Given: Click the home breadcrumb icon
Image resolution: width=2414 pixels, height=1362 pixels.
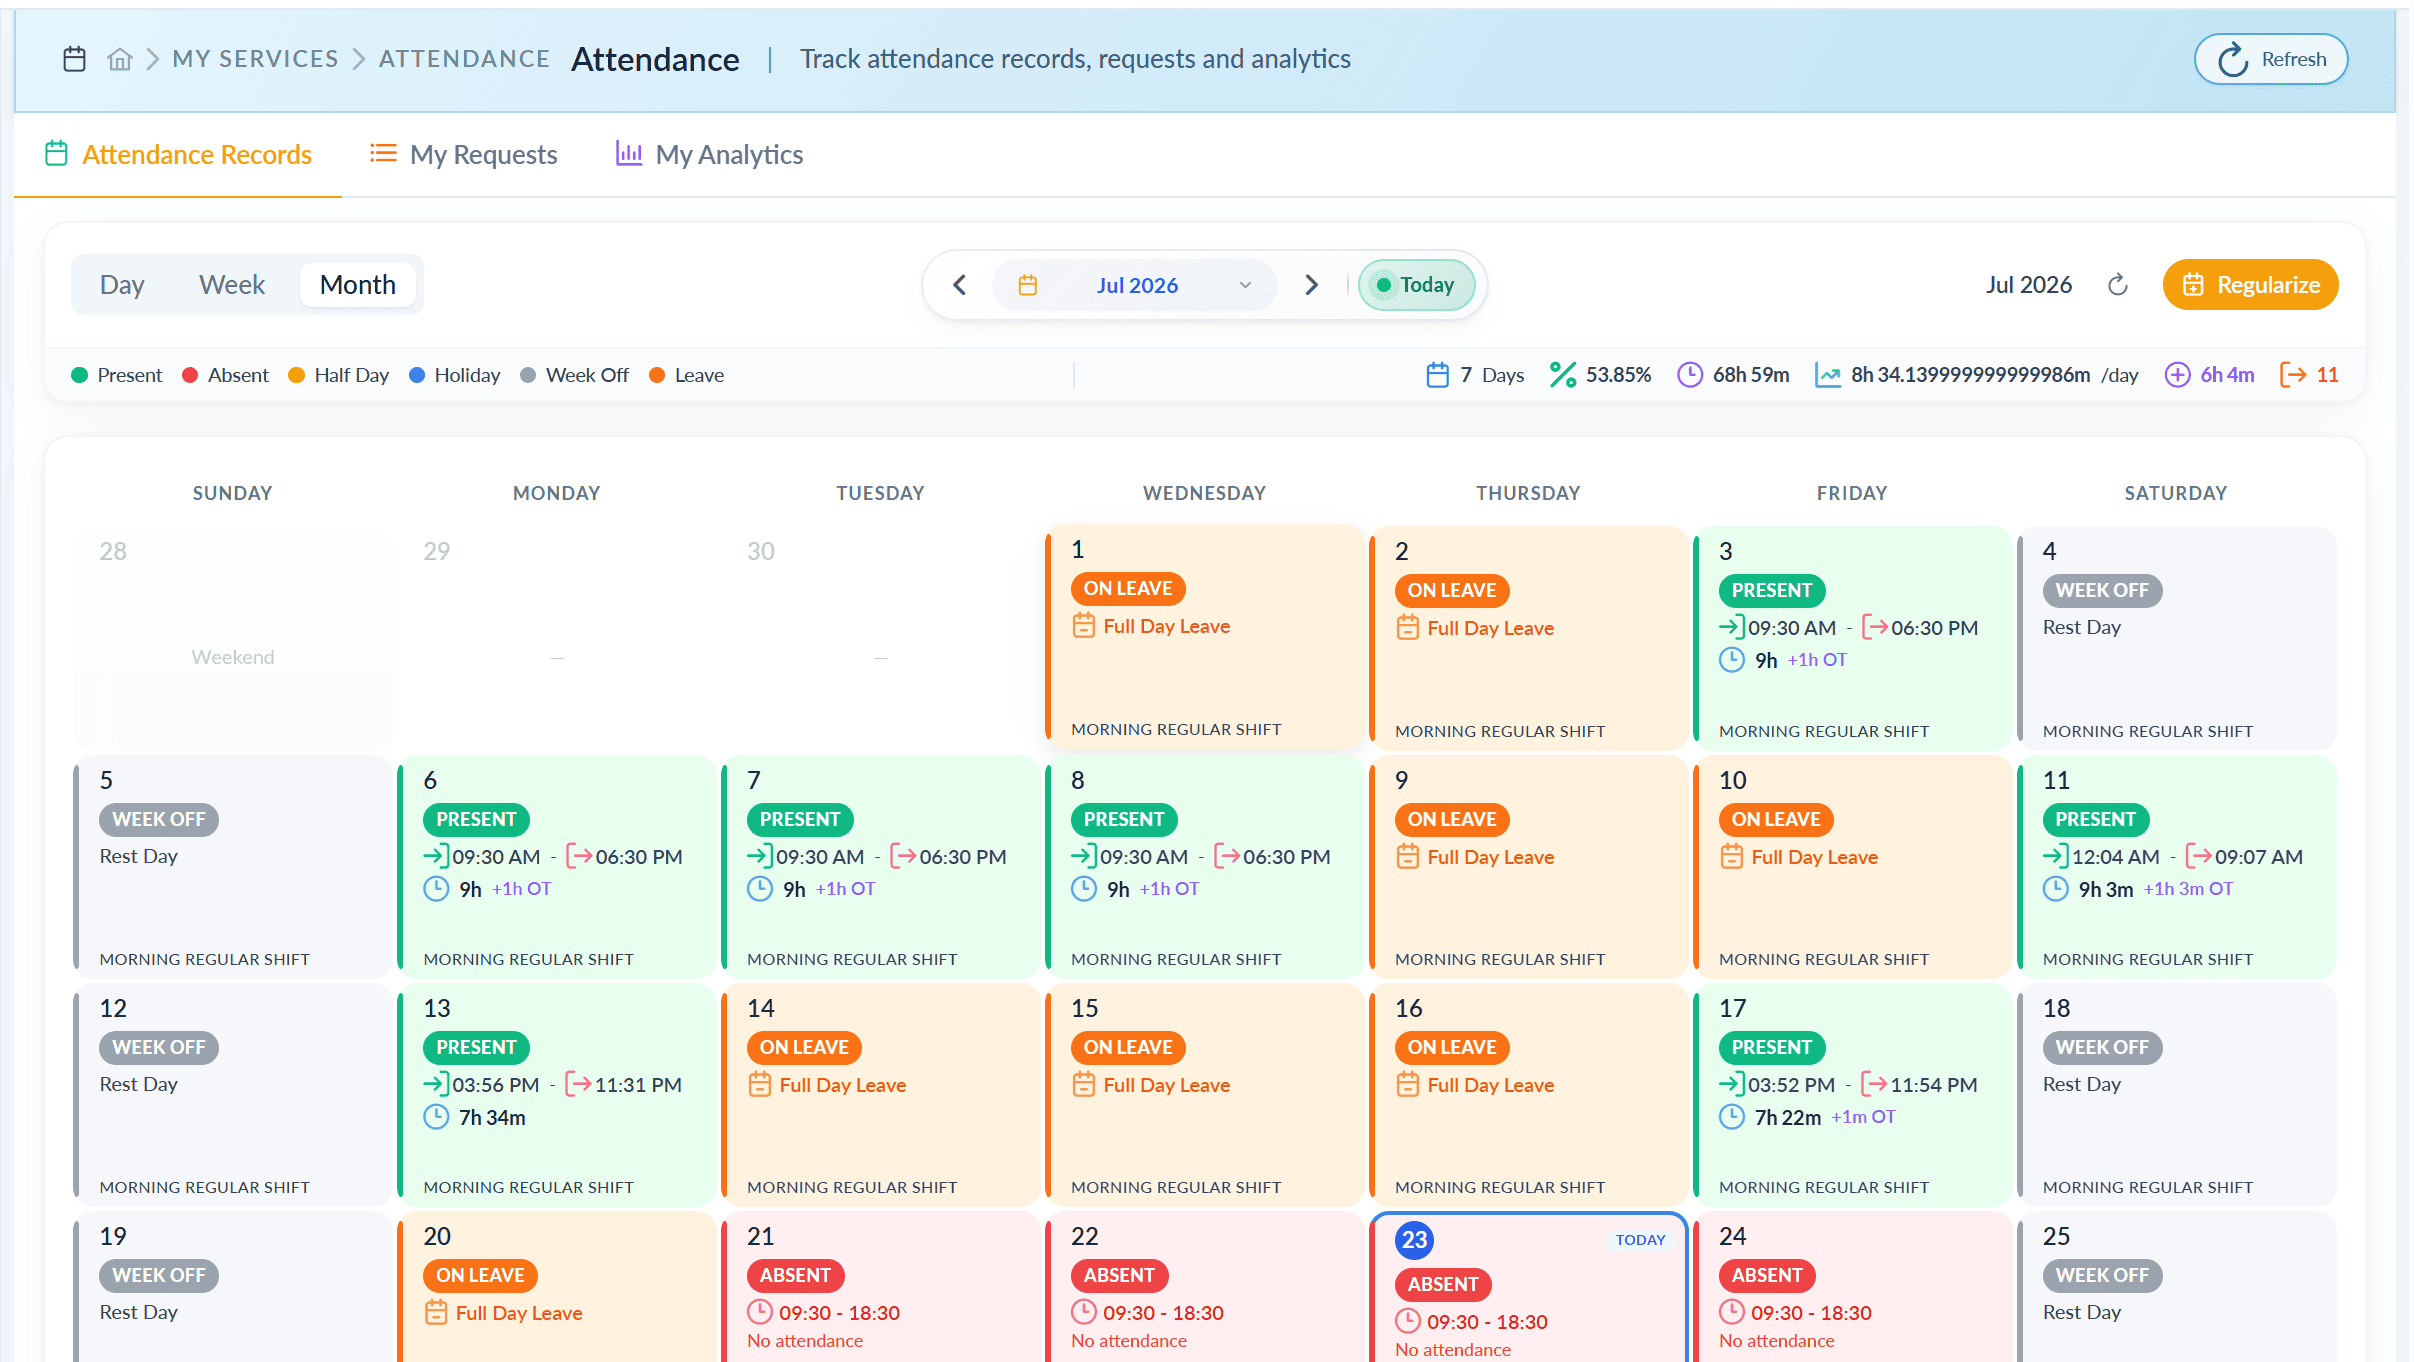Looking at the screenshot, I should tap(120, 59).
